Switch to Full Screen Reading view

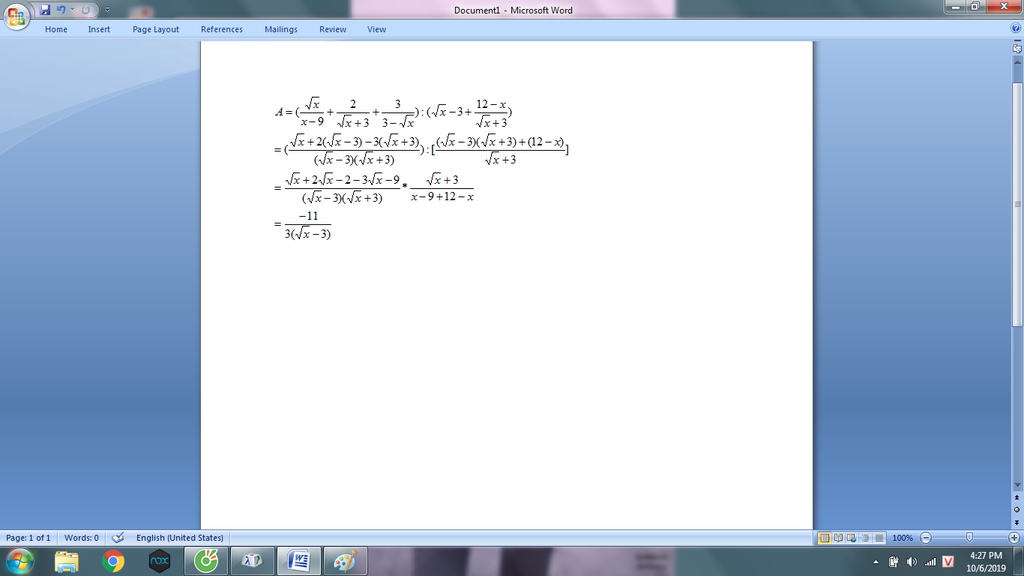(838, 538)
